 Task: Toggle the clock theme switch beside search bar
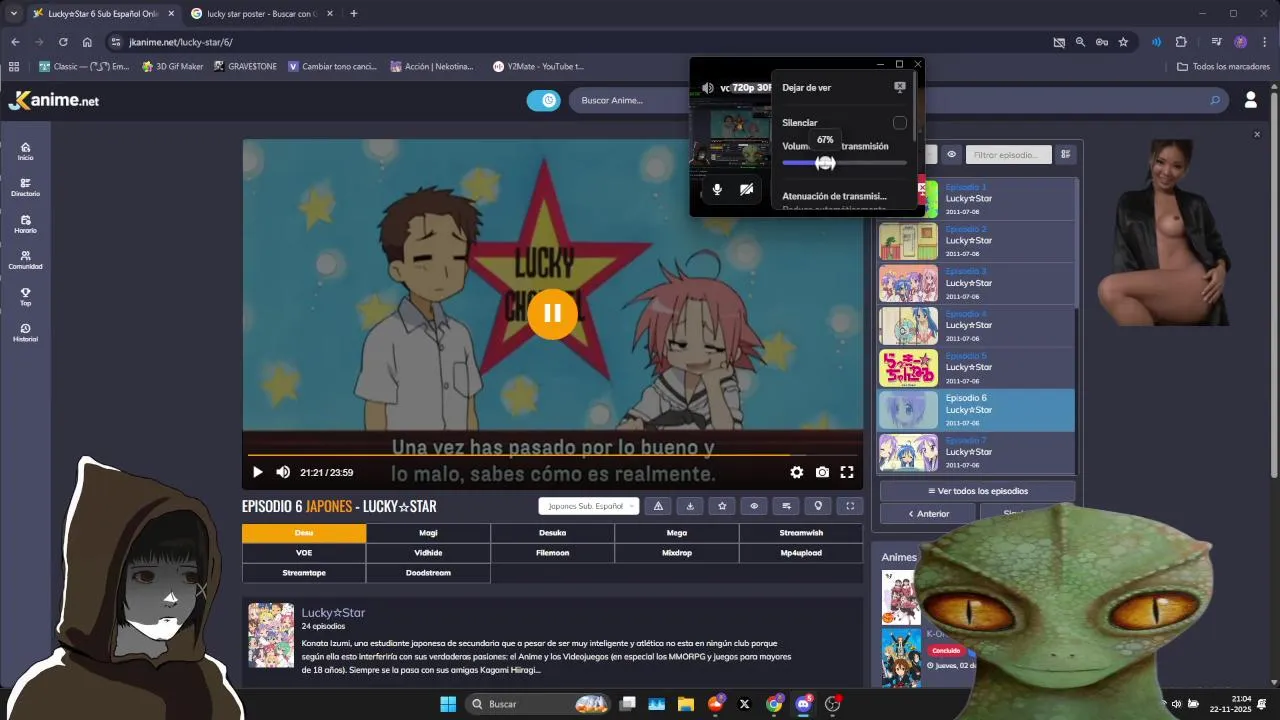click(544, 100)
